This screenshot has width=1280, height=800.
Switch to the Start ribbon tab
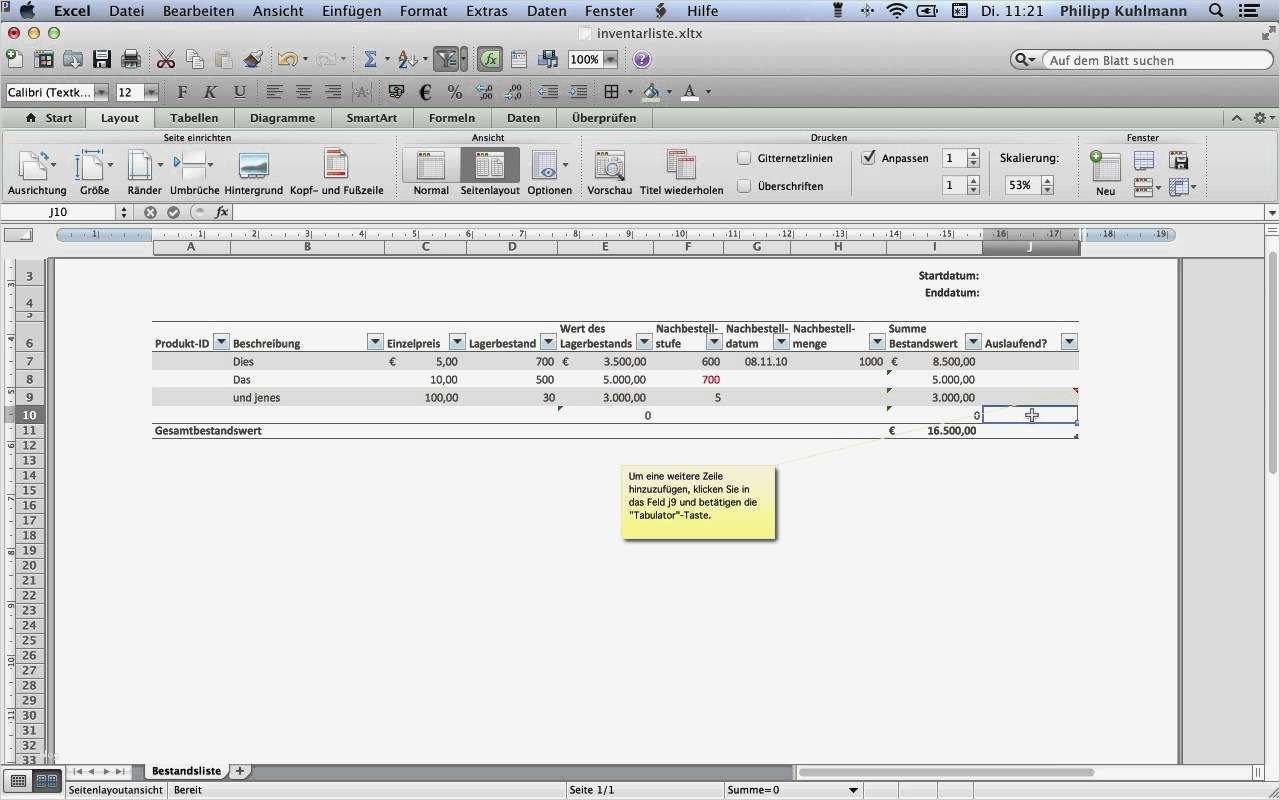click(49, 118)
